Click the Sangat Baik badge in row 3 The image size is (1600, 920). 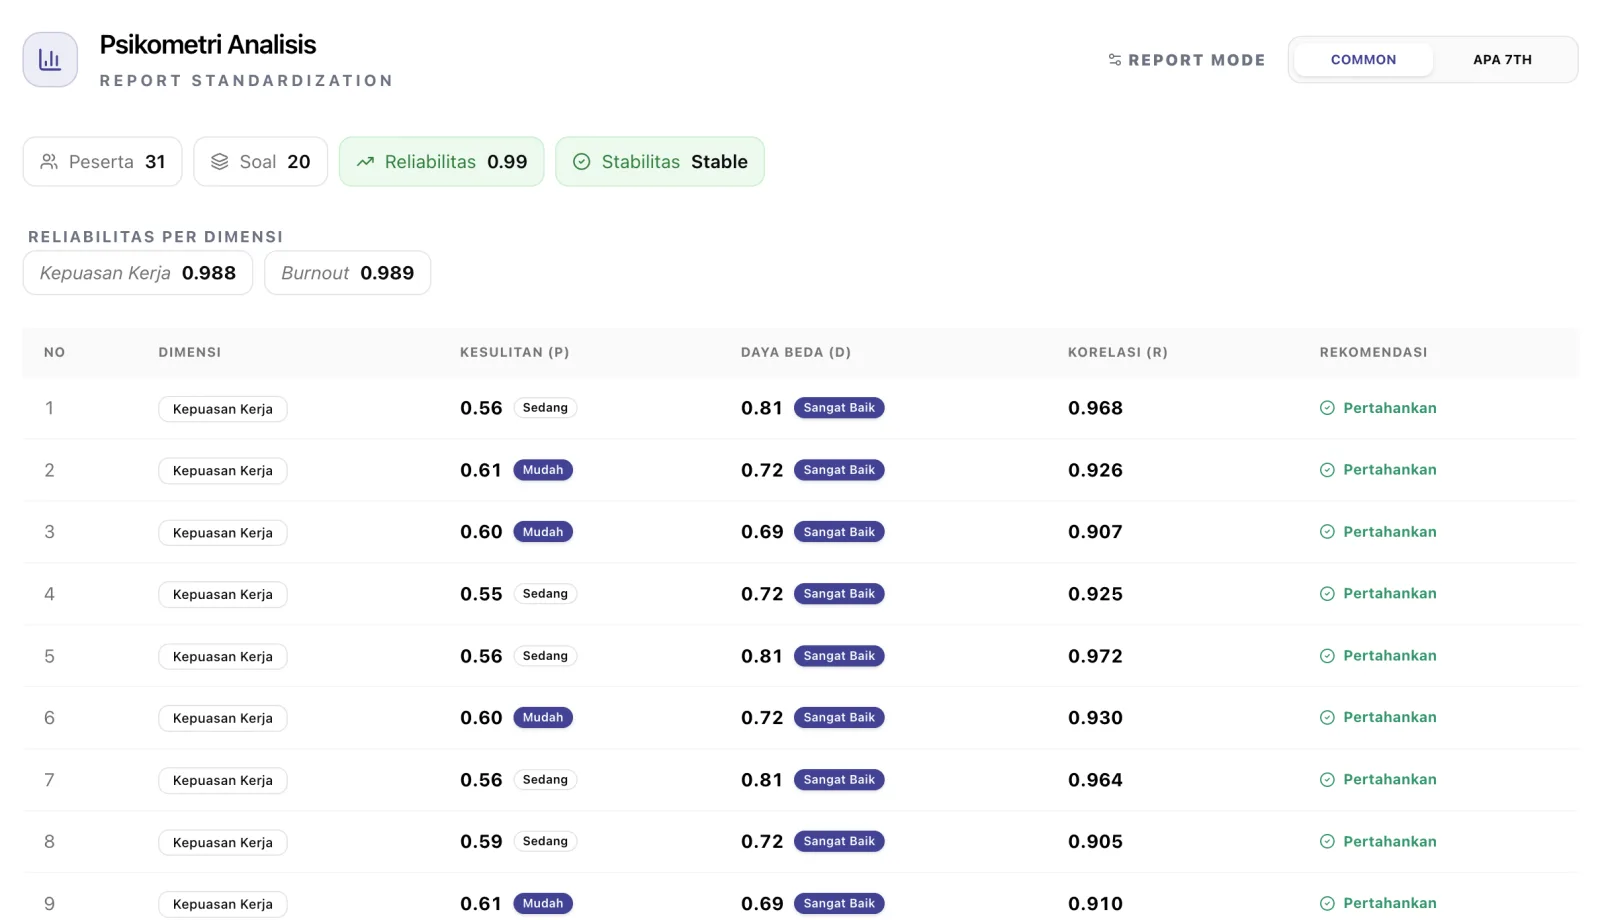pyautogui.click(x=839, y=532)
